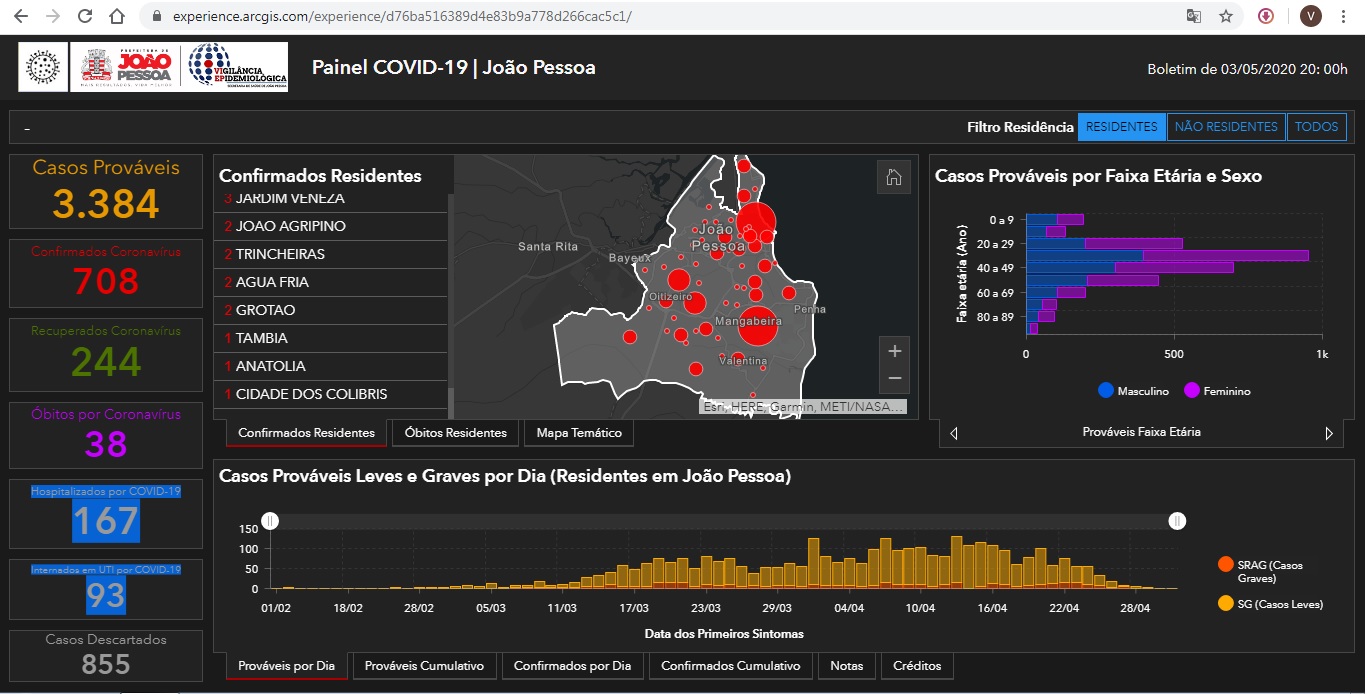Go to previous age chart with left arrow

click(954, 433)
